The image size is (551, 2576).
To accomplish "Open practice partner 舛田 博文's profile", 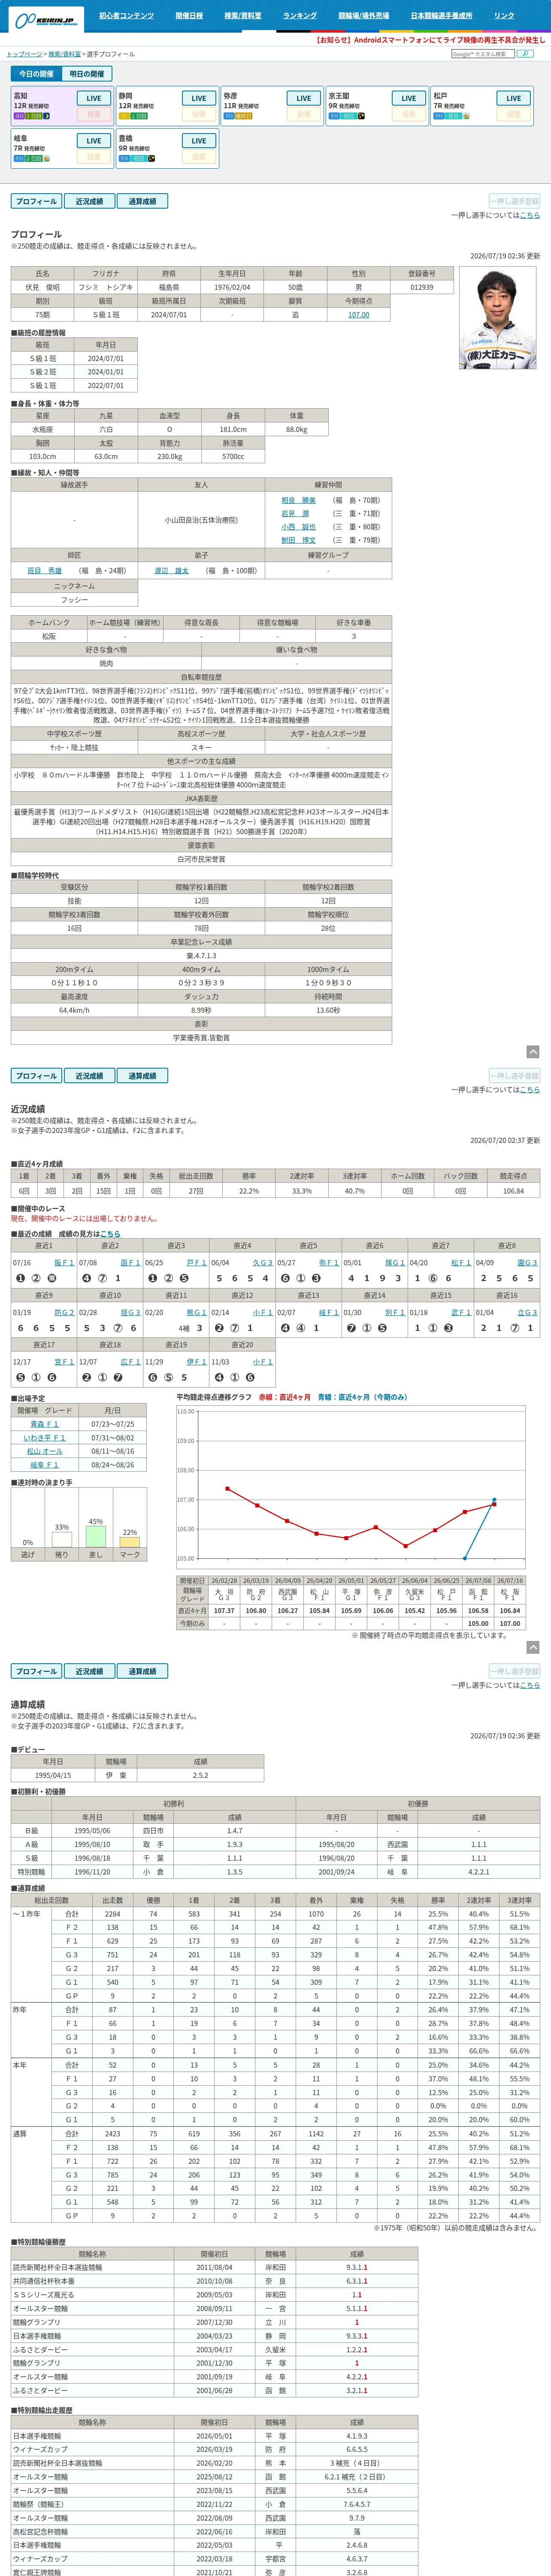I will click(298, 540).
